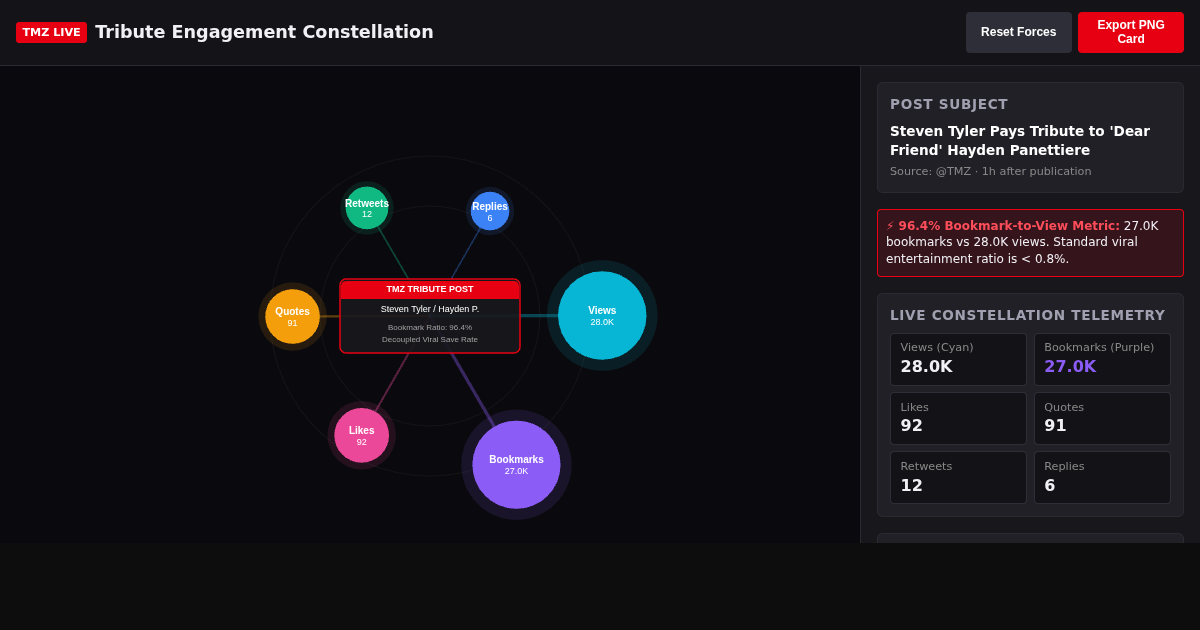Select the cyan Views node
This screenshot has height=630, width=1200.
602,315
